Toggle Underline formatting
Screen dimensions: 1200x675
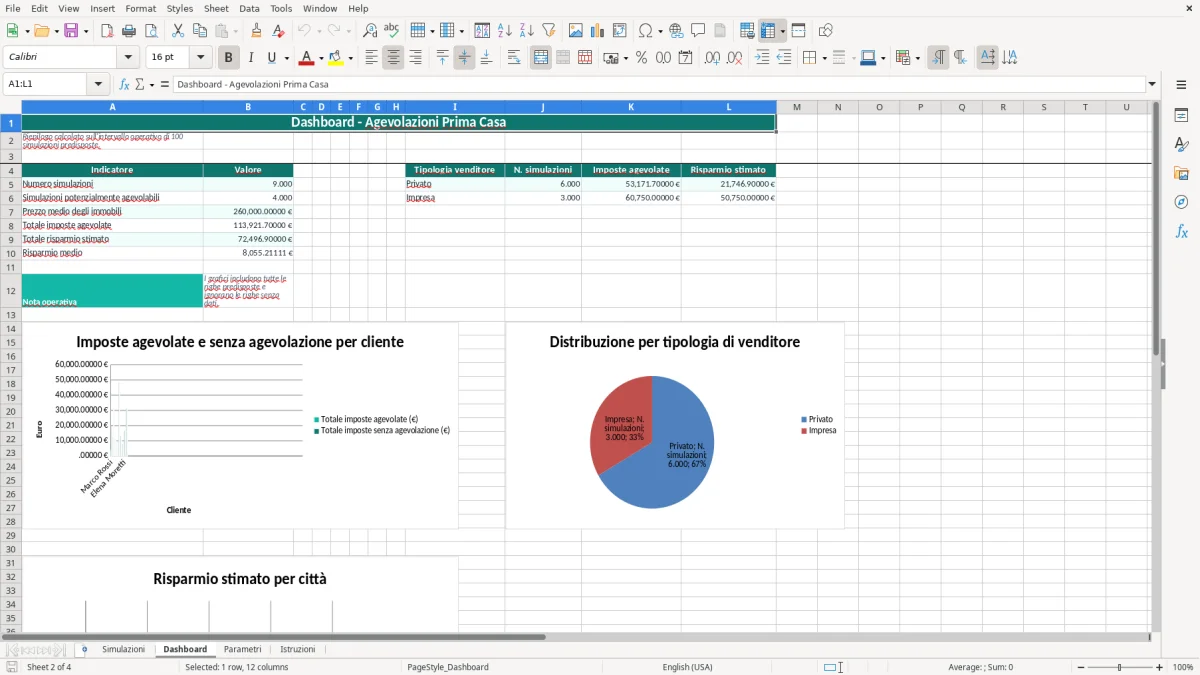click(271, 58)
